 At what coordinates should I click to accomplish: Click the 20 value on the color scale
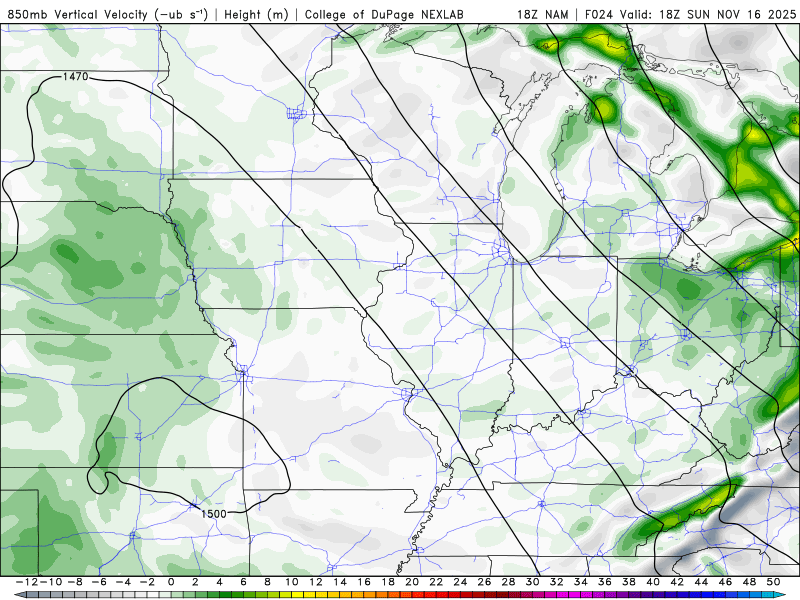click(x=412, y=582)
